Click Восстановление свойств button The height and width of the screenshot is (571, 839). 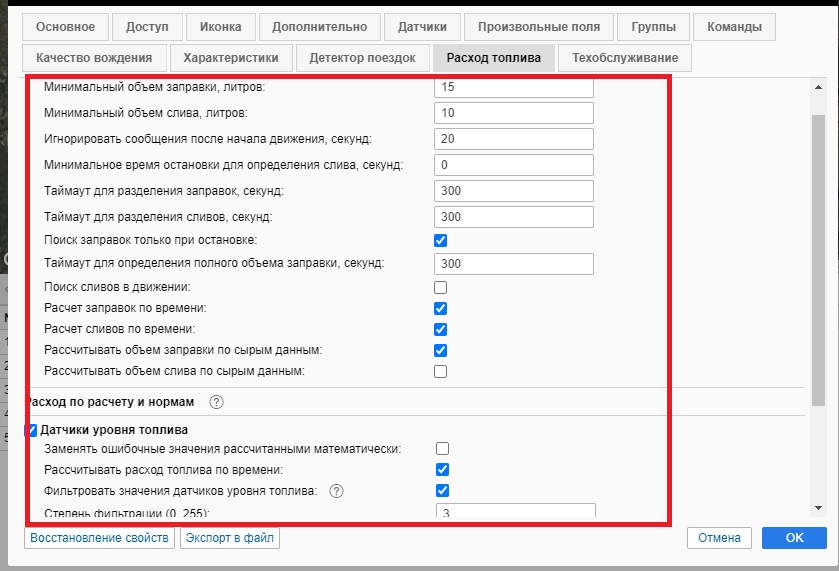click(99, 538)
